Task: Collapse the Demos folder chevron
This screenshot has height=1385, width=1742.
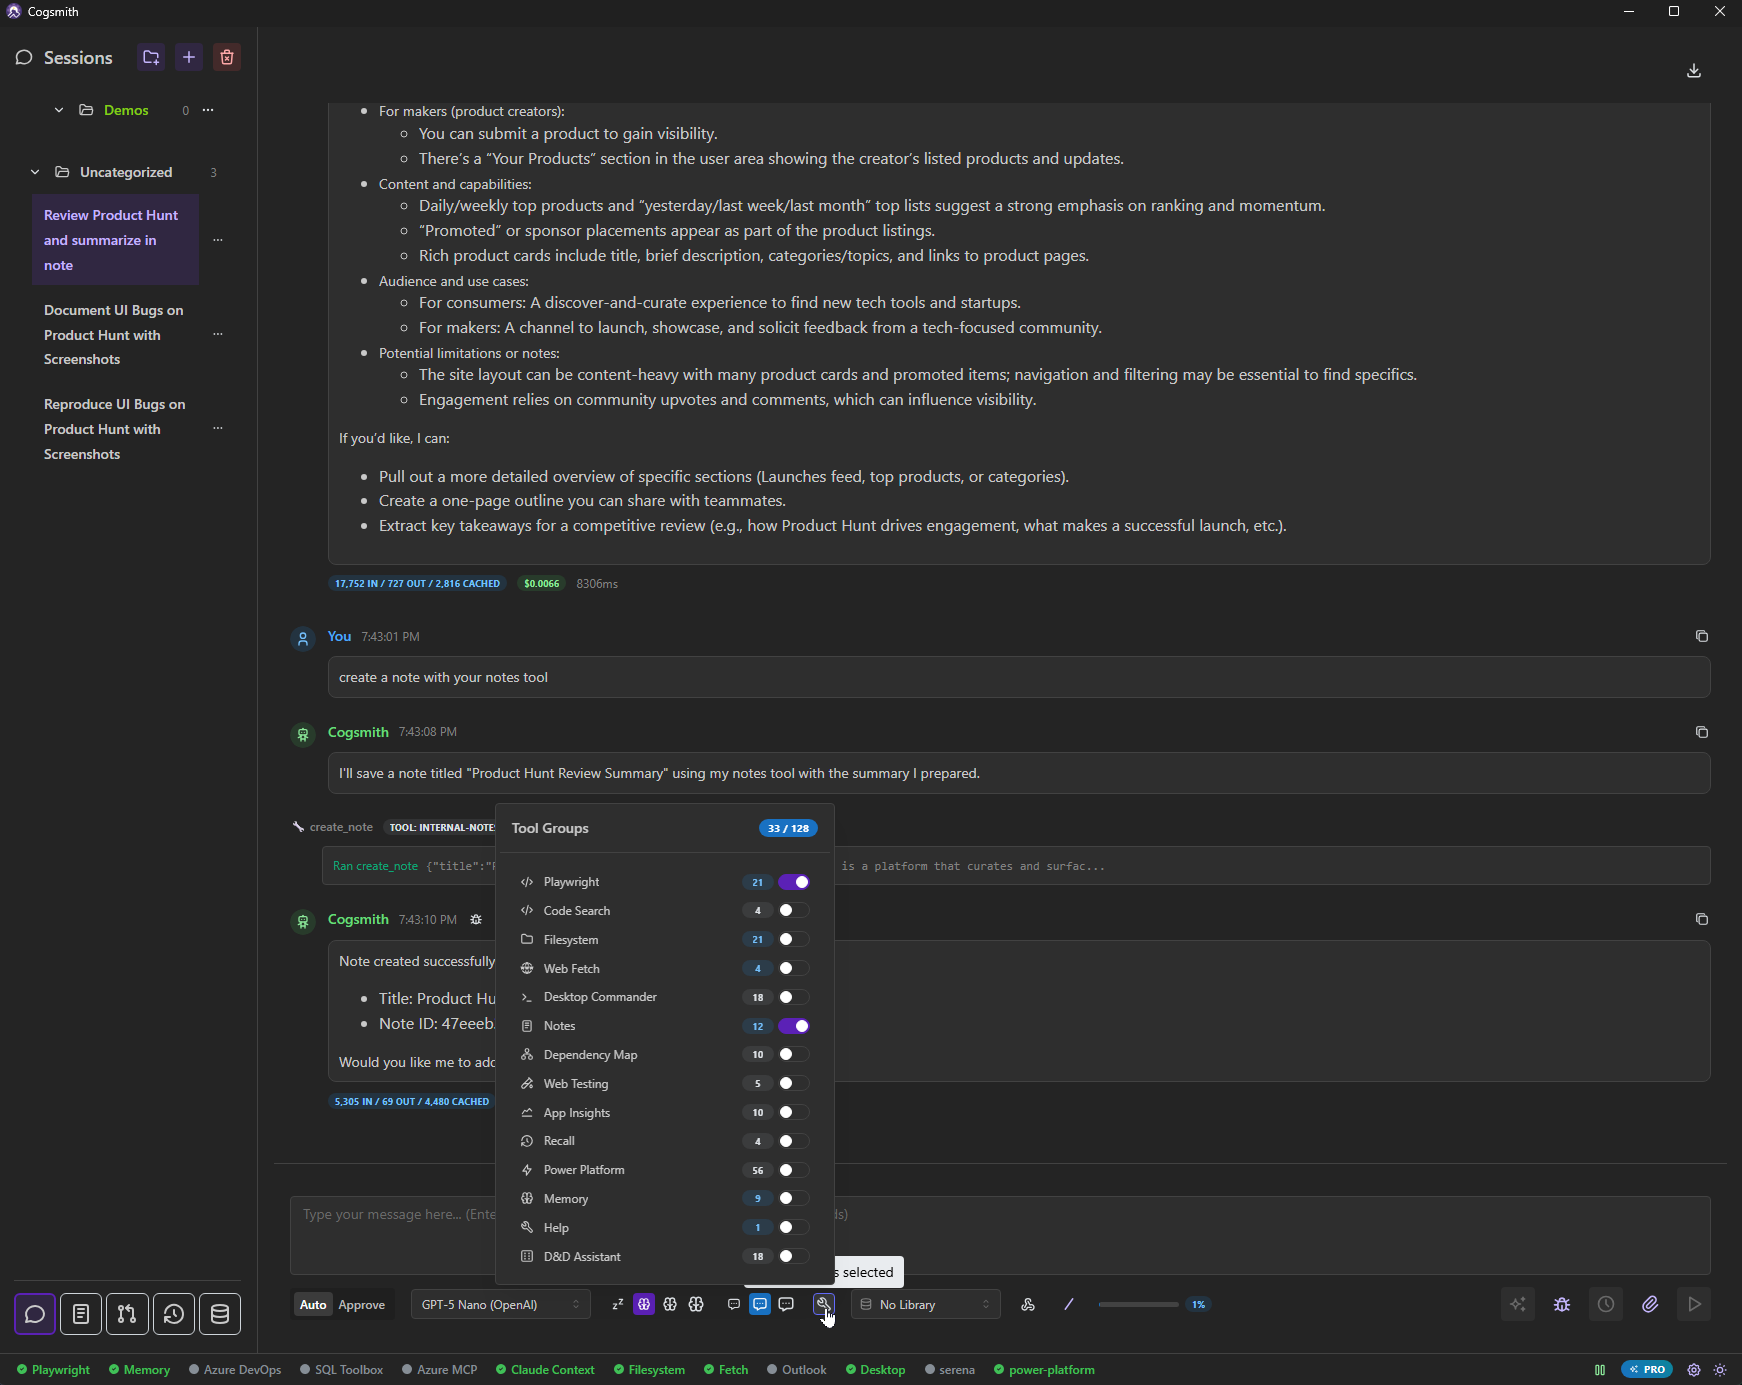Action: click(59, 110)
